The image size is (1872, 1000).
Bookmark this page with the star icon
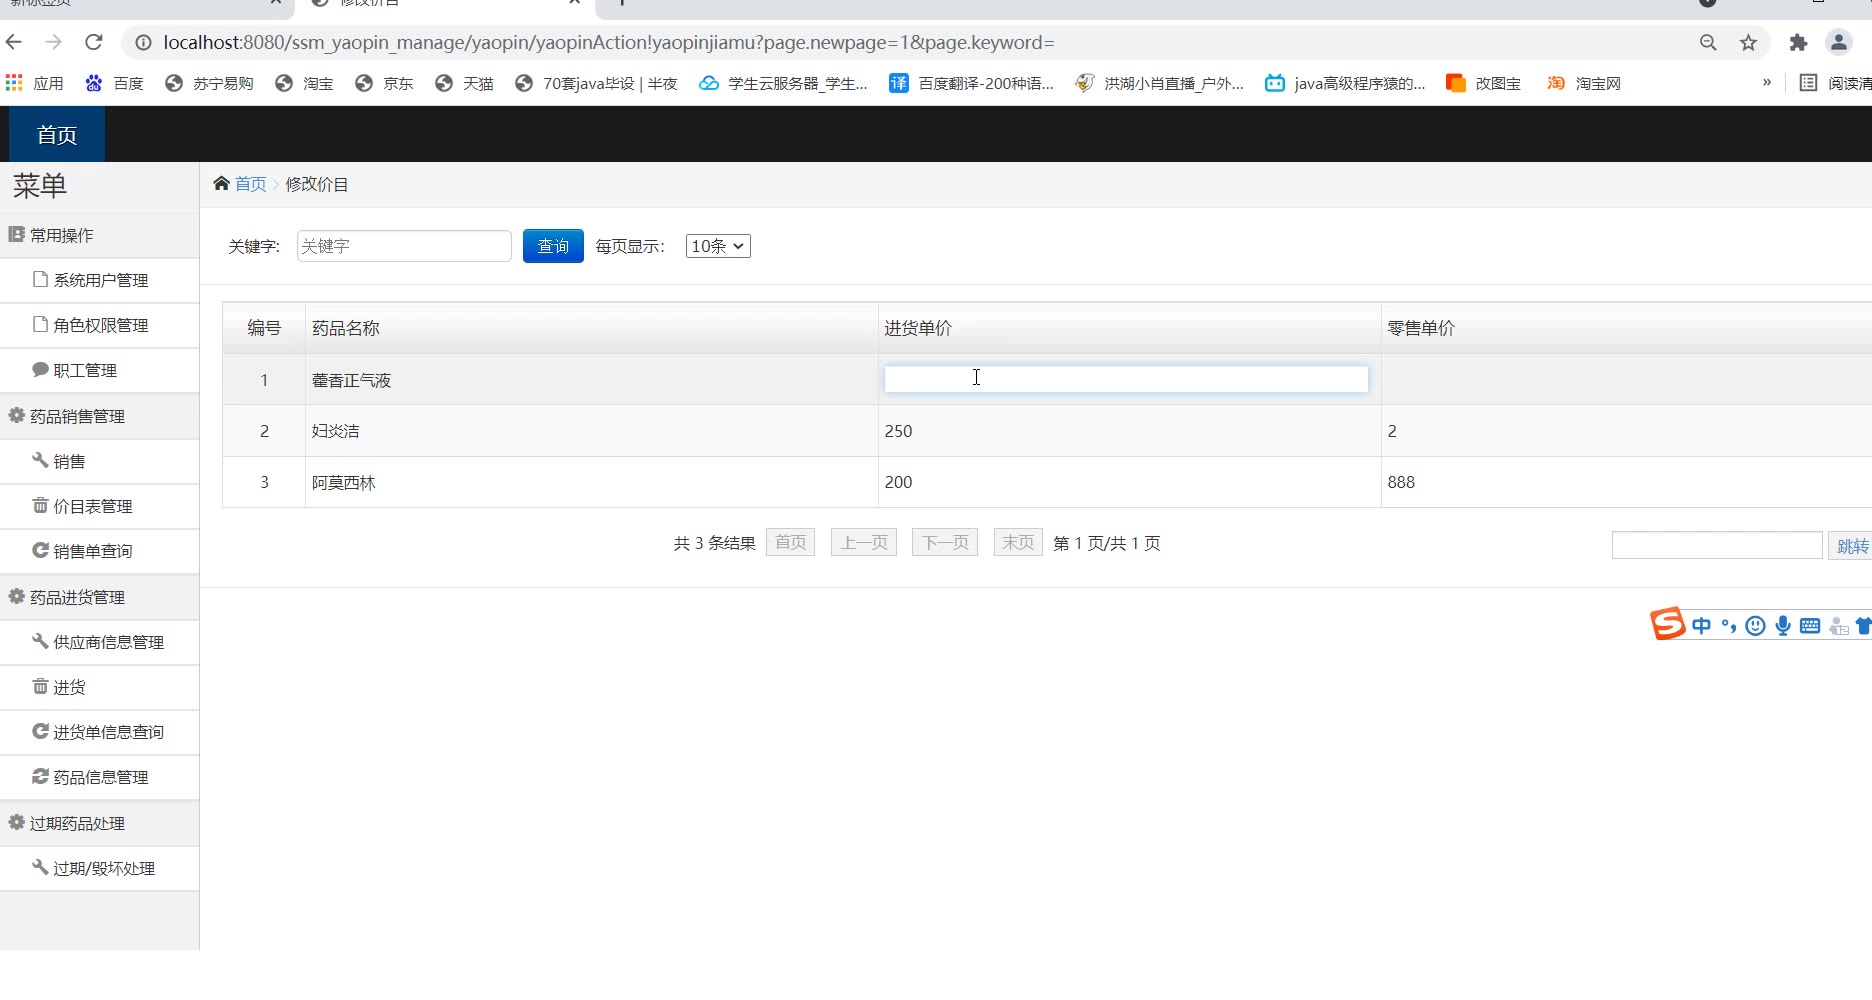[x=1748, y=42]
